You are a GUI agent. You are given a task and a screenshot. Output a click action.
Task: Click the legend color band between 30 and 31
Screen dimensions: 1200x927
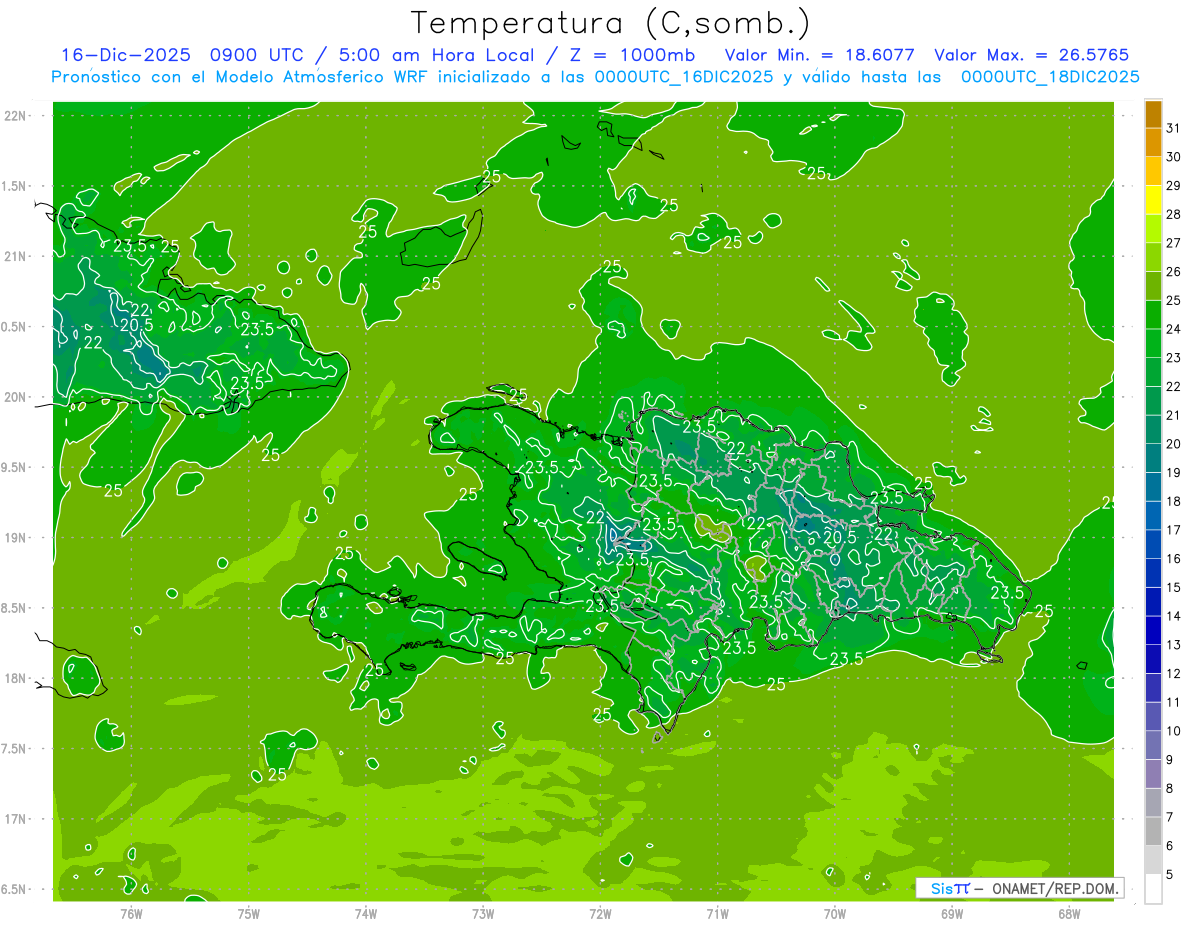pyautogui.click(x=1154, y=143)
